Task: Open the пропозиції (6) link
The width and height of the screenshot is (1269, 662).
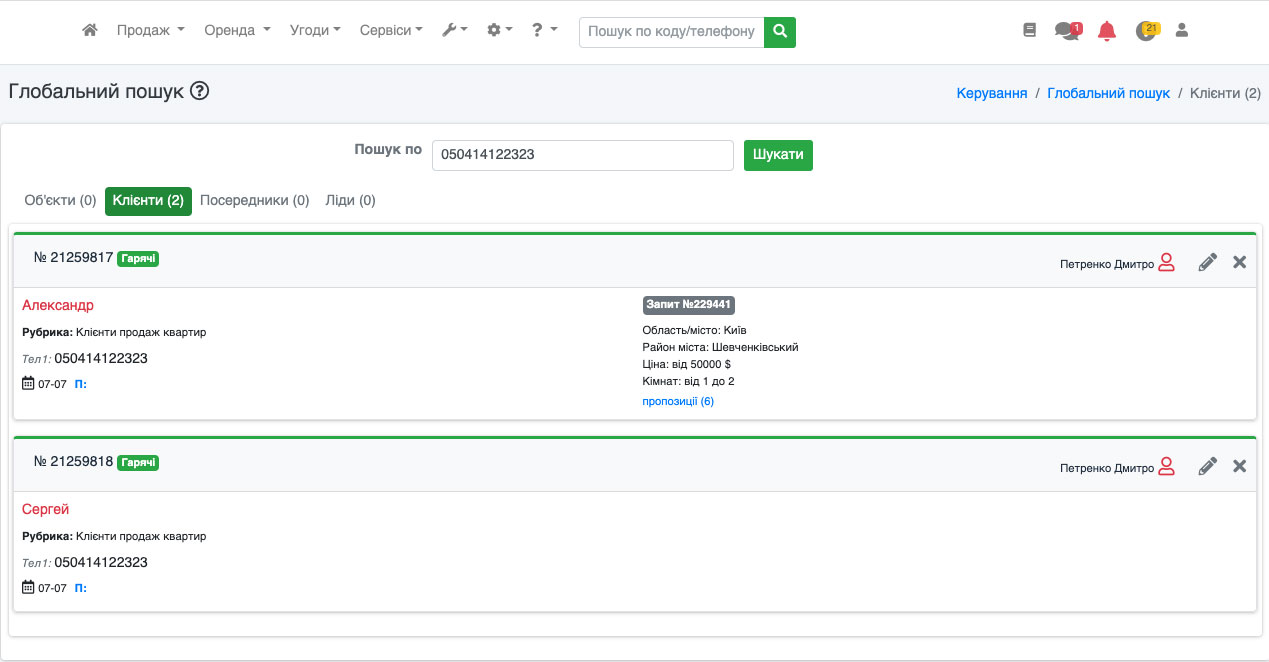Action: click(x=678, y=402)
